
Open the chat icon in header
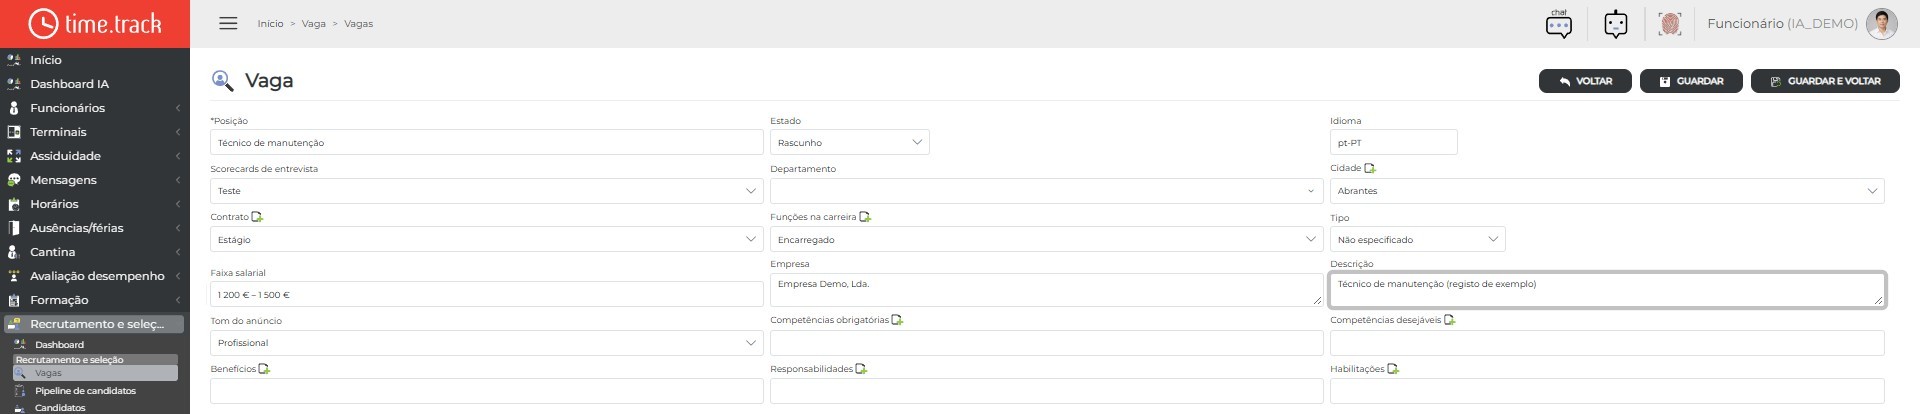coord(1559,24)
